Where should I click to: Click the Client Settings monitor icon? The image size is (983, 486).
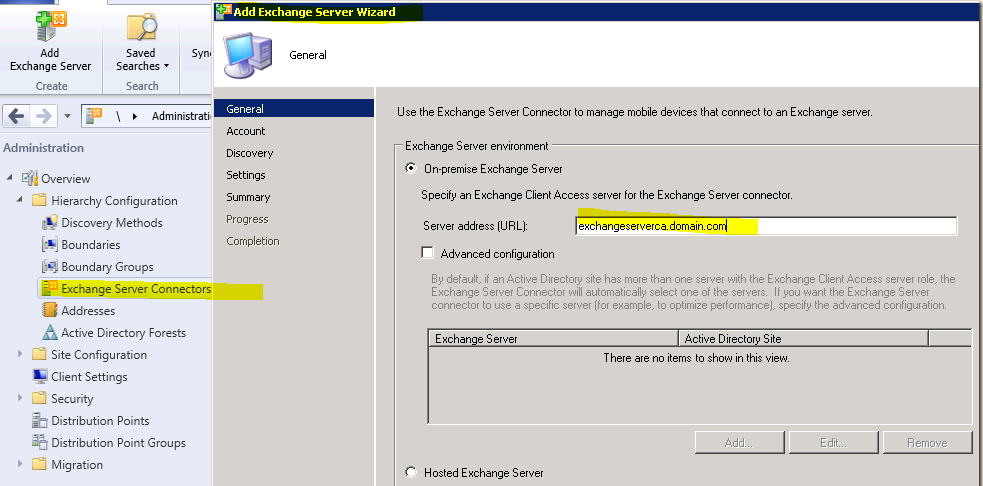(x=39, y=376)
